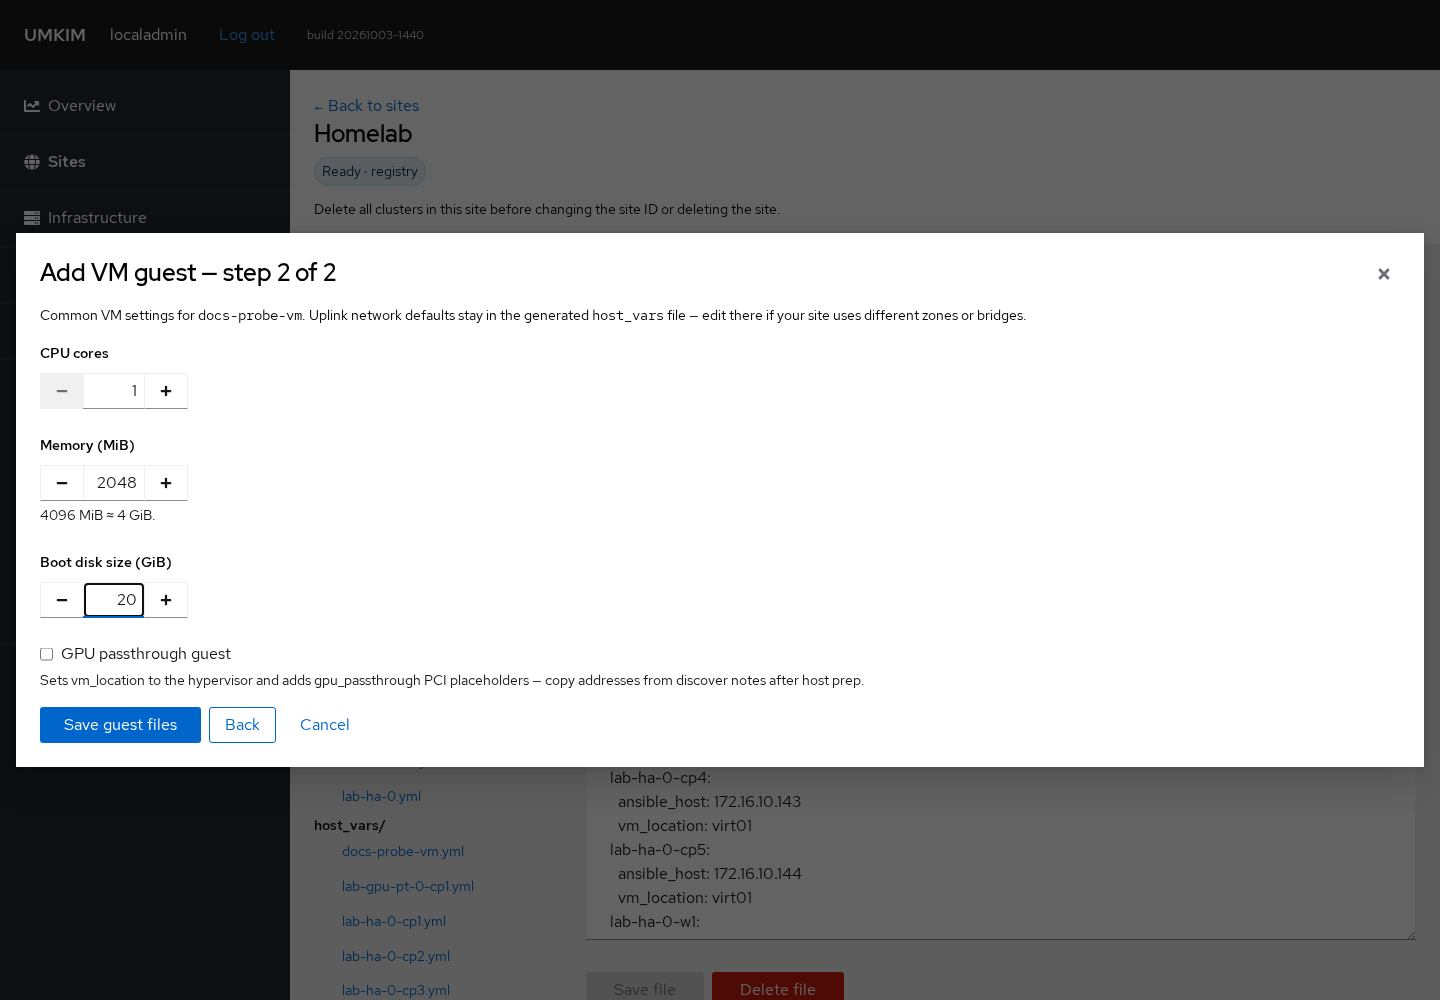
Task: Decrease Memory (MiB) with minus button
Action: [62, 483]
